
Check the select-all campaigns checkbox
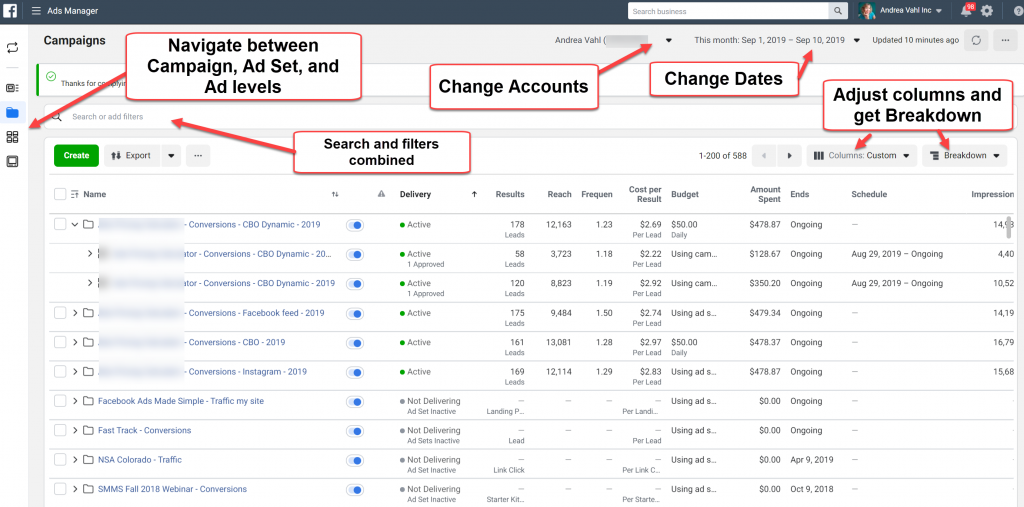(x=60, y=194)
